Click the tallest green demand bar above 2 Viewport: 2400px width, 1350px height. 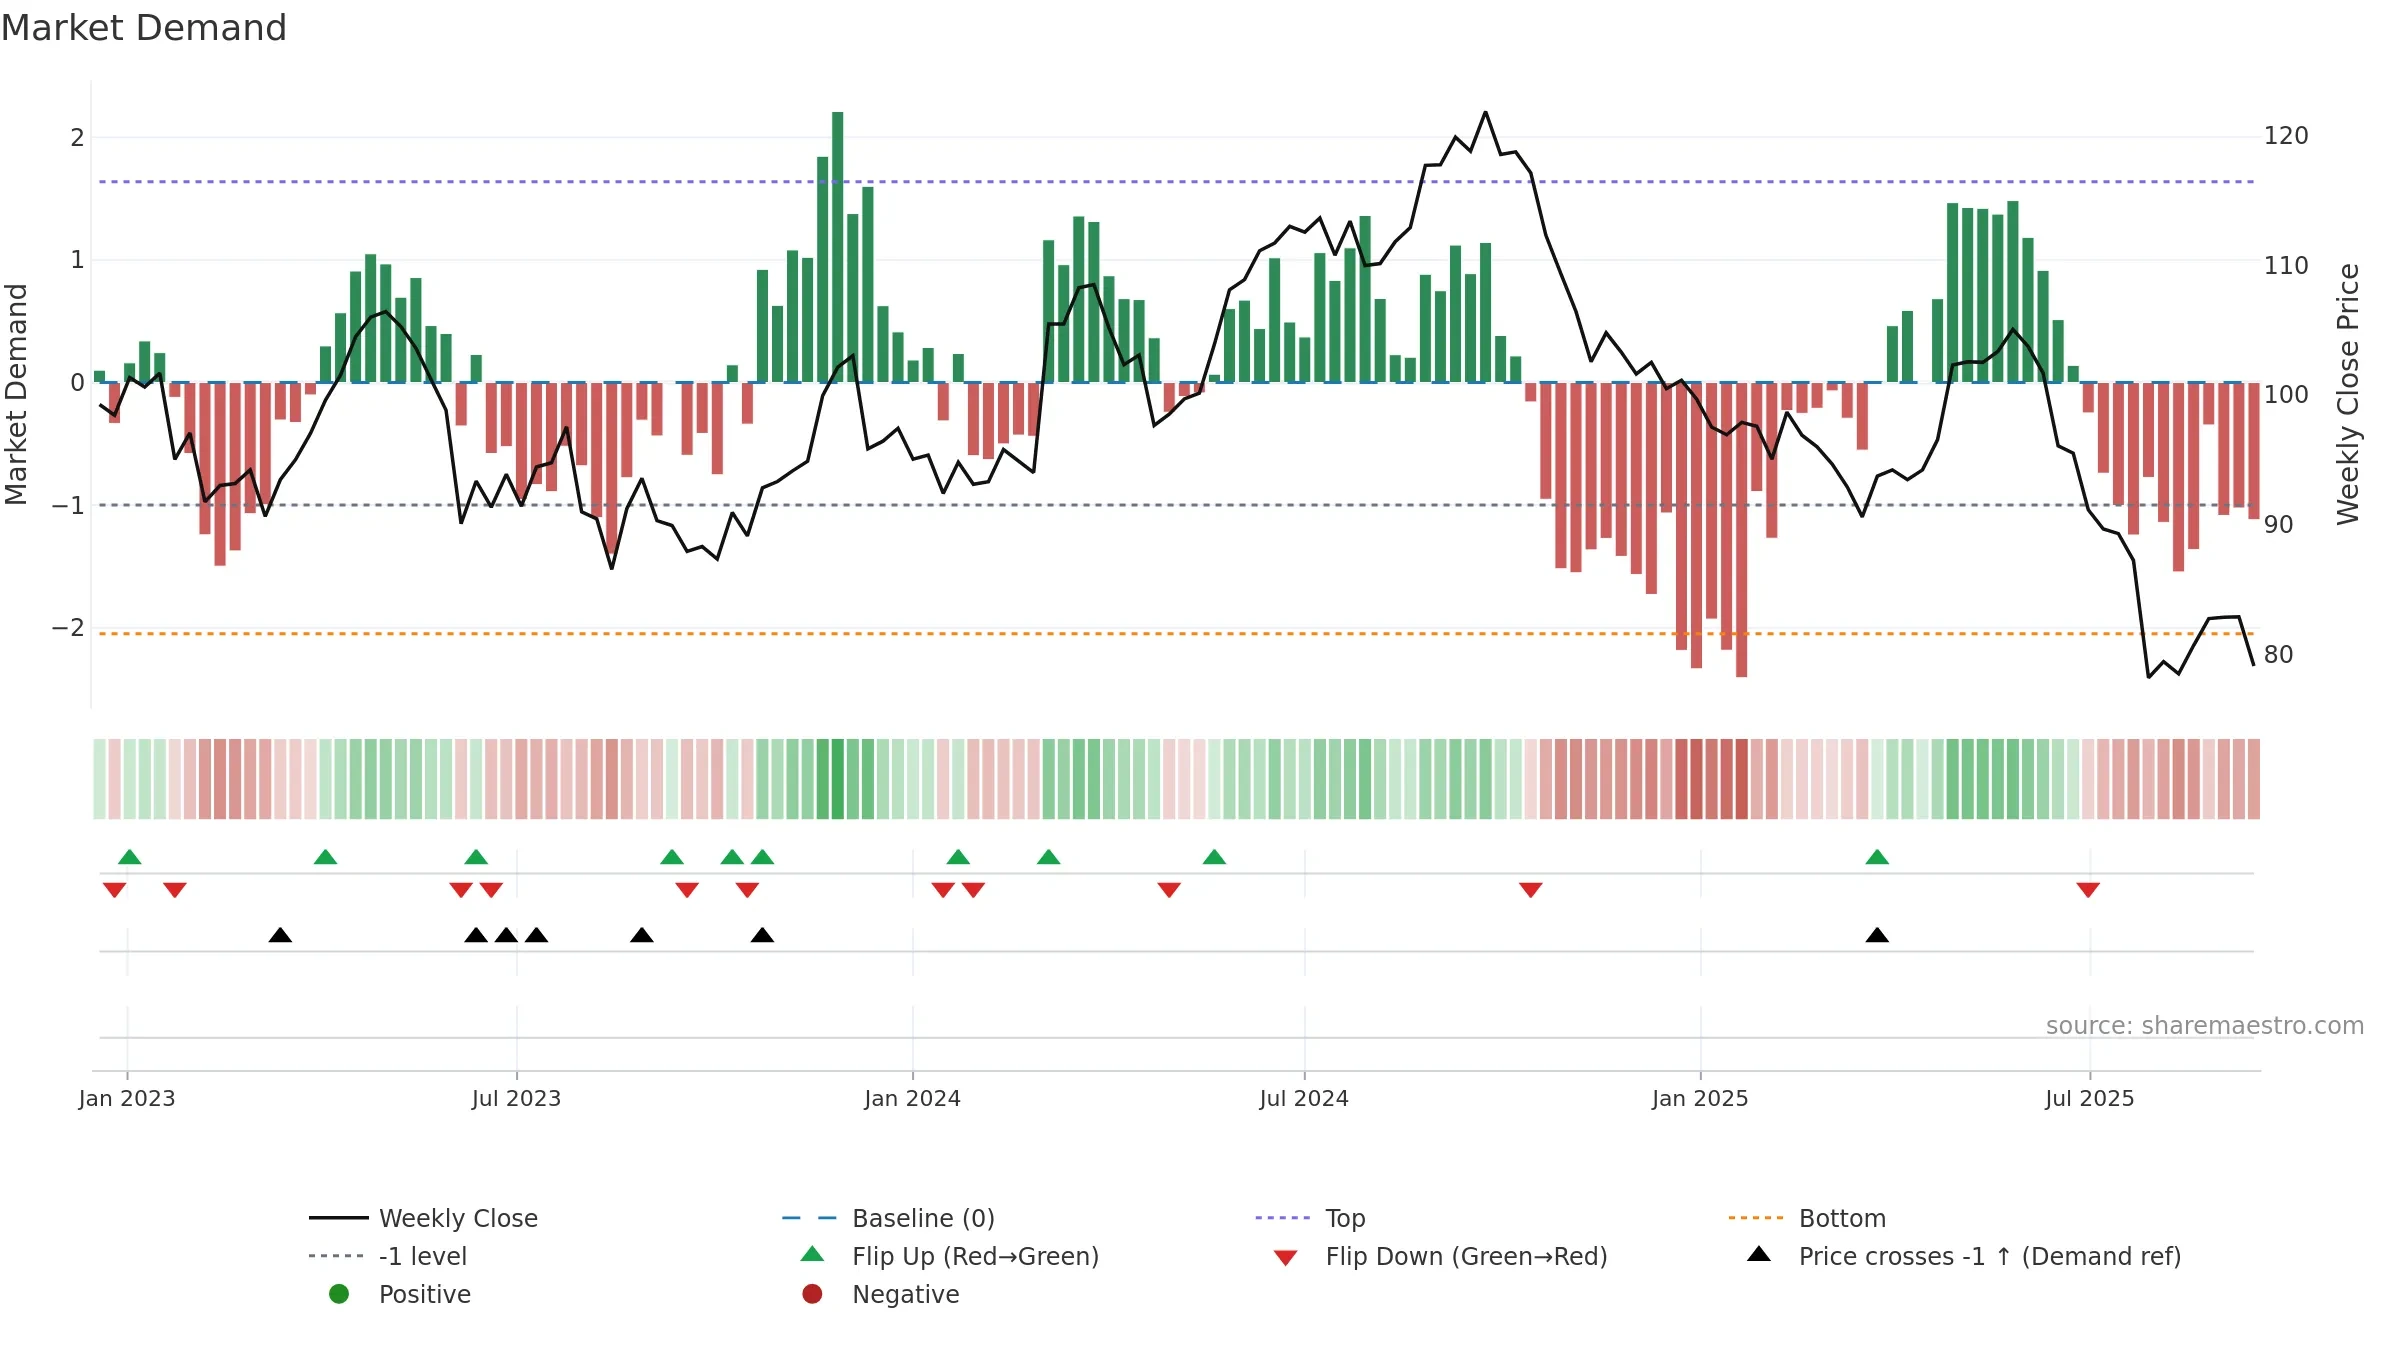(x=838, y=247)
